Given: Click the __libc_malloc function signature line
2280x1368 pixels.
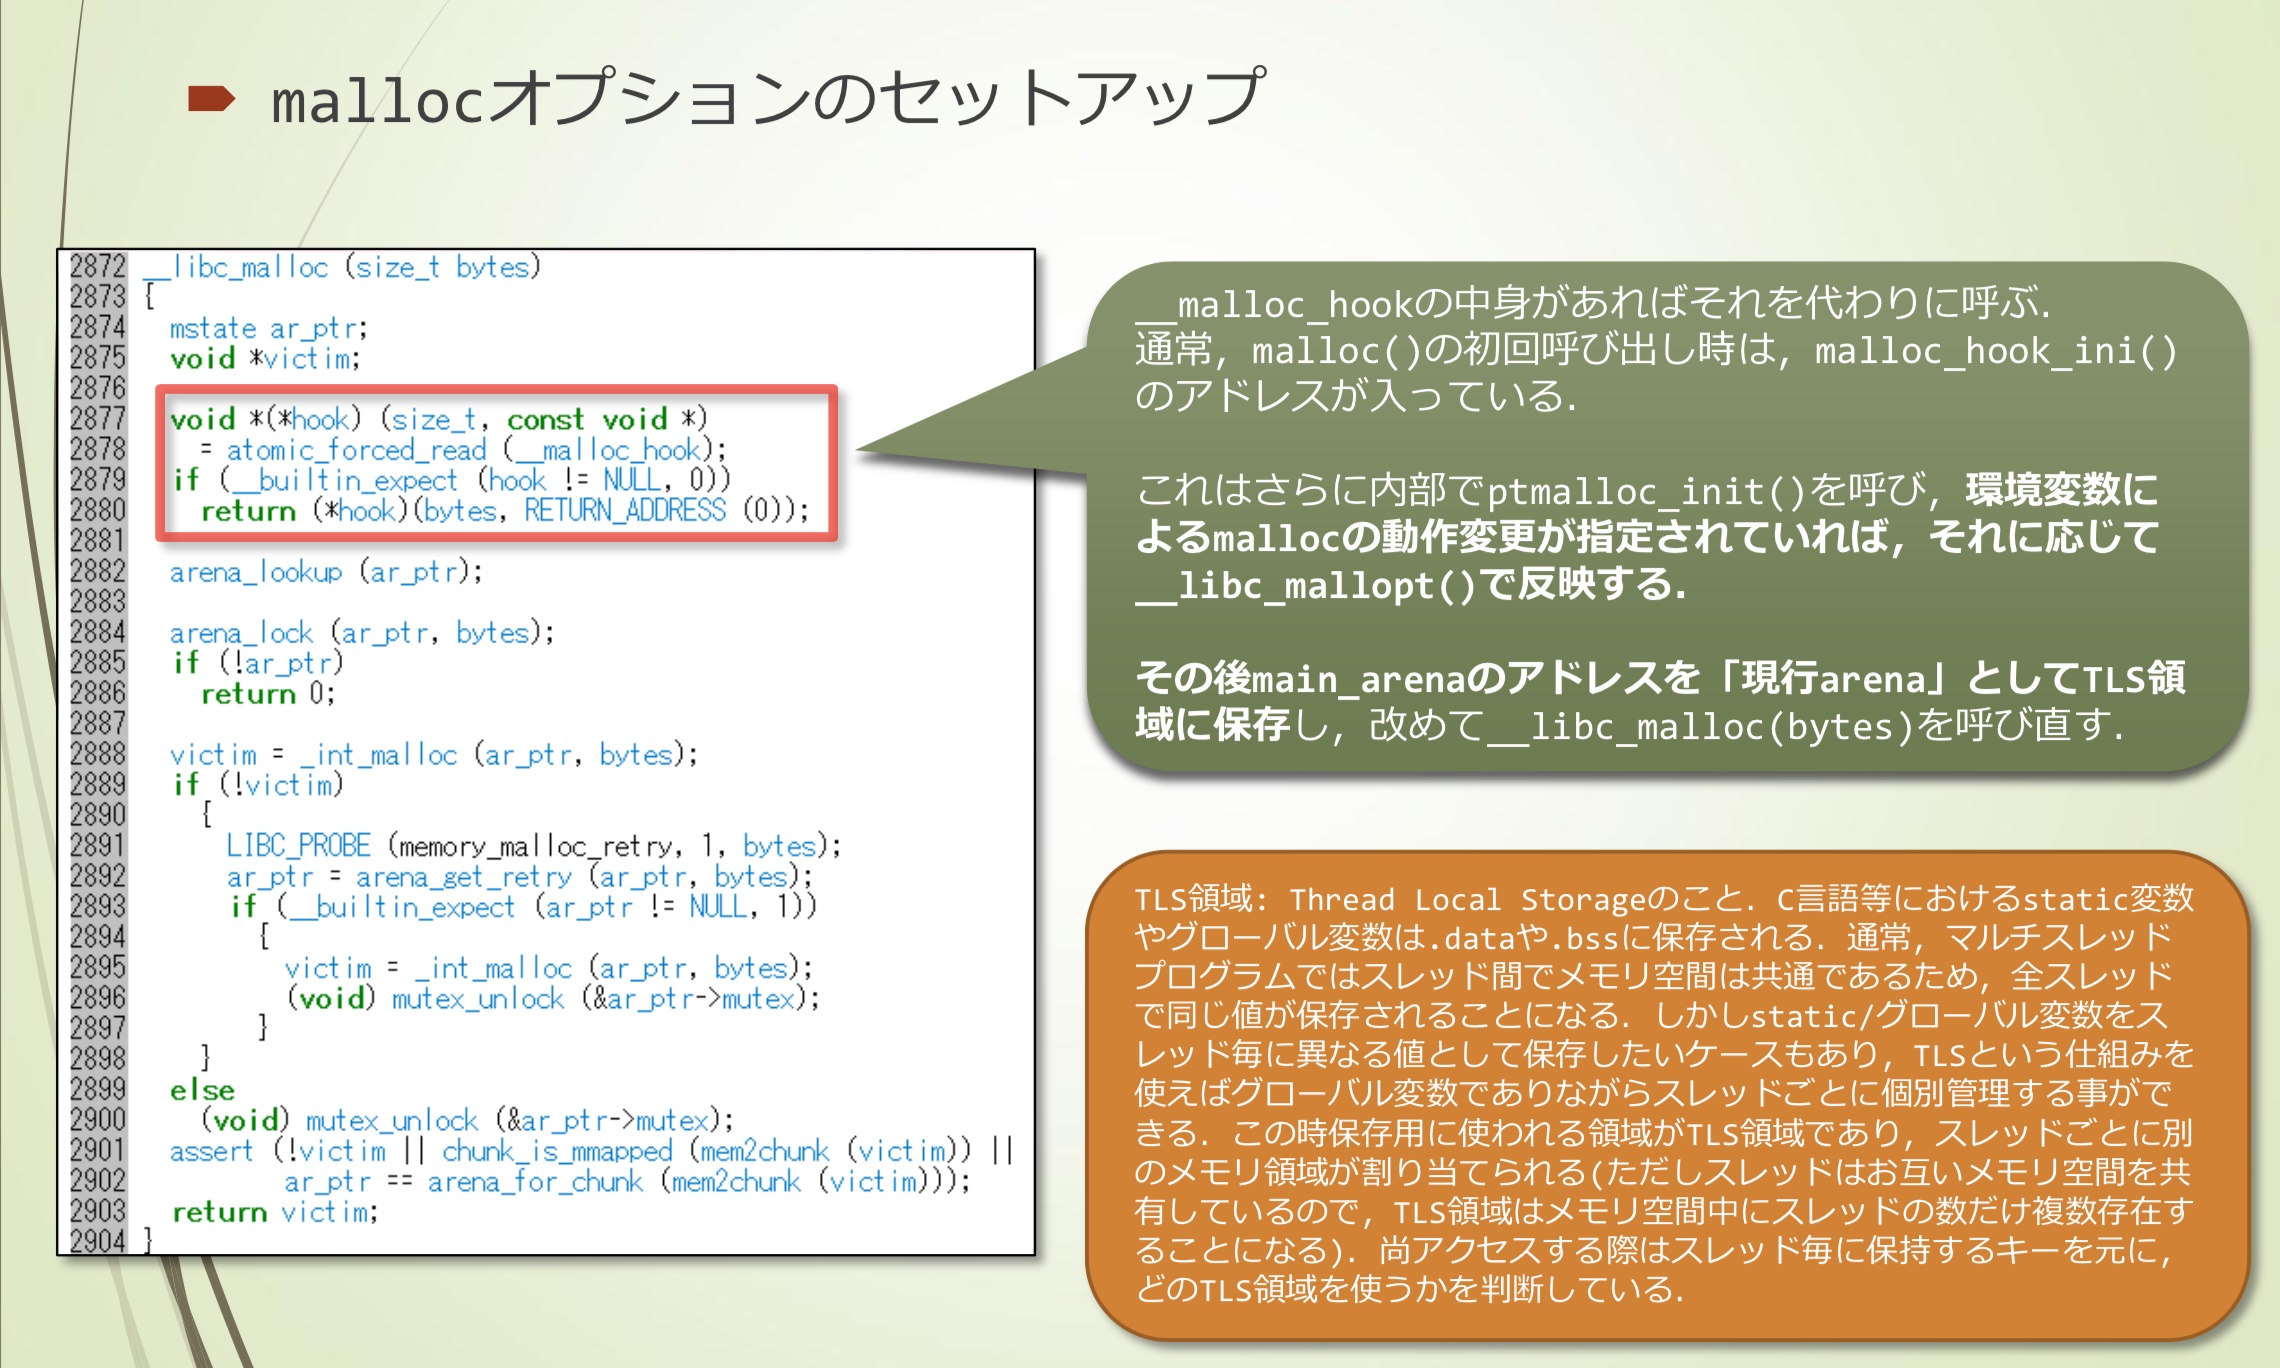Looking at the screenshot, I should [344, 267].
